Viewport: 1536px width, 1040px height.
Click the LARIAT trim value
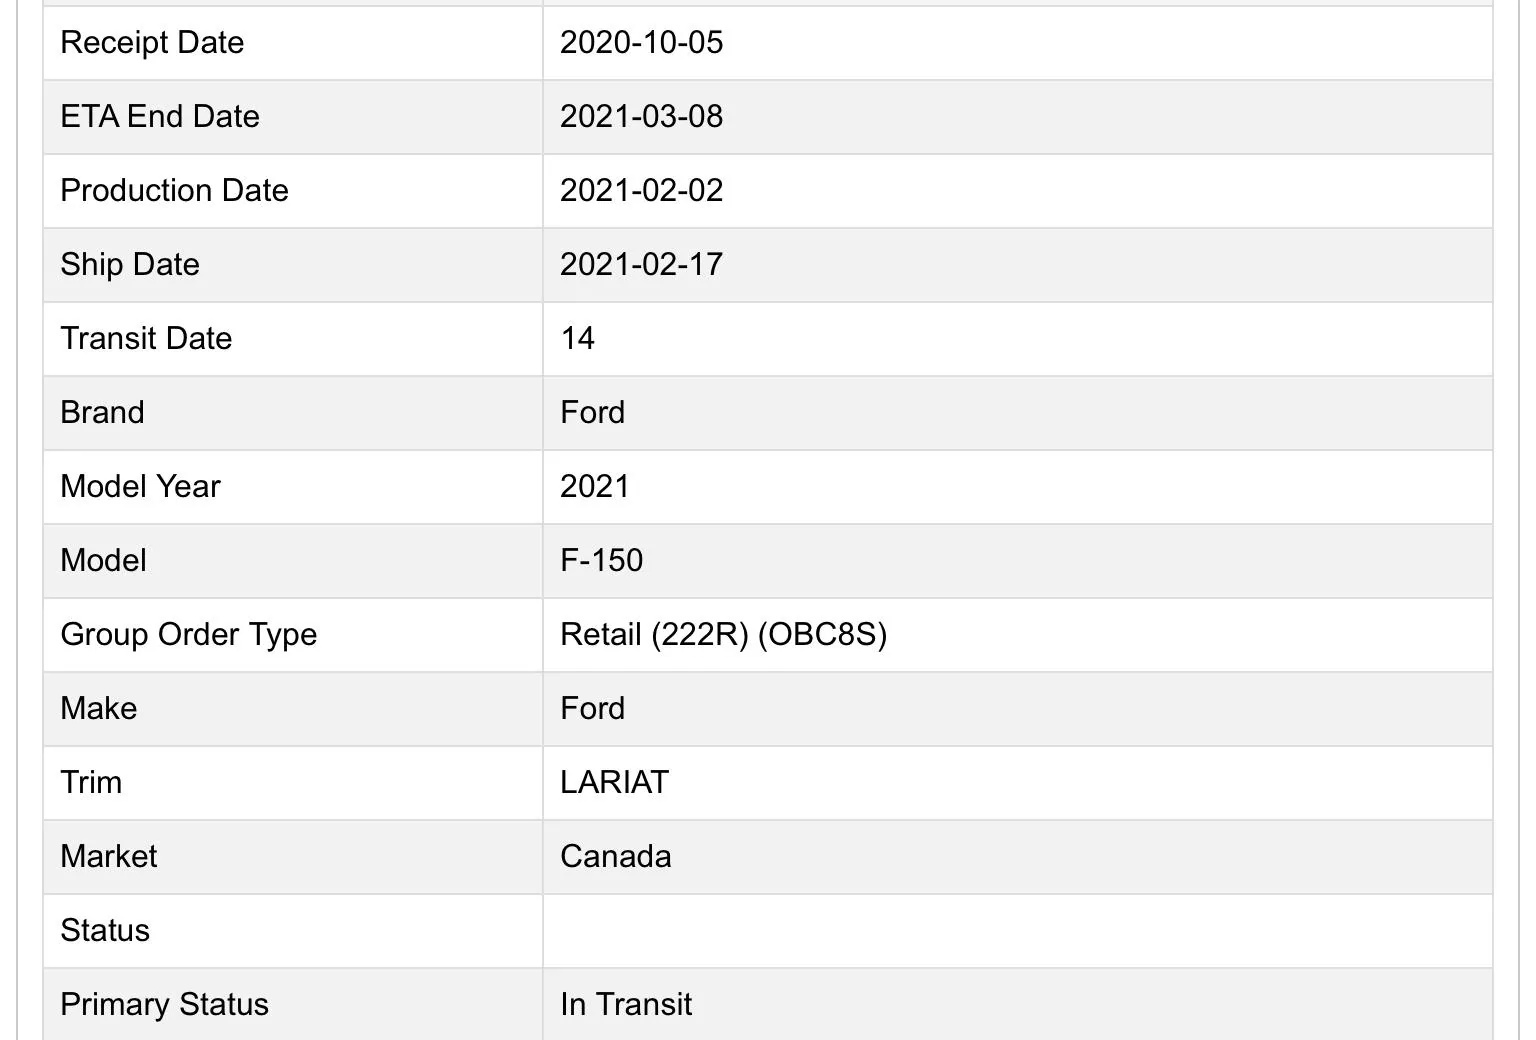point(614,783)
